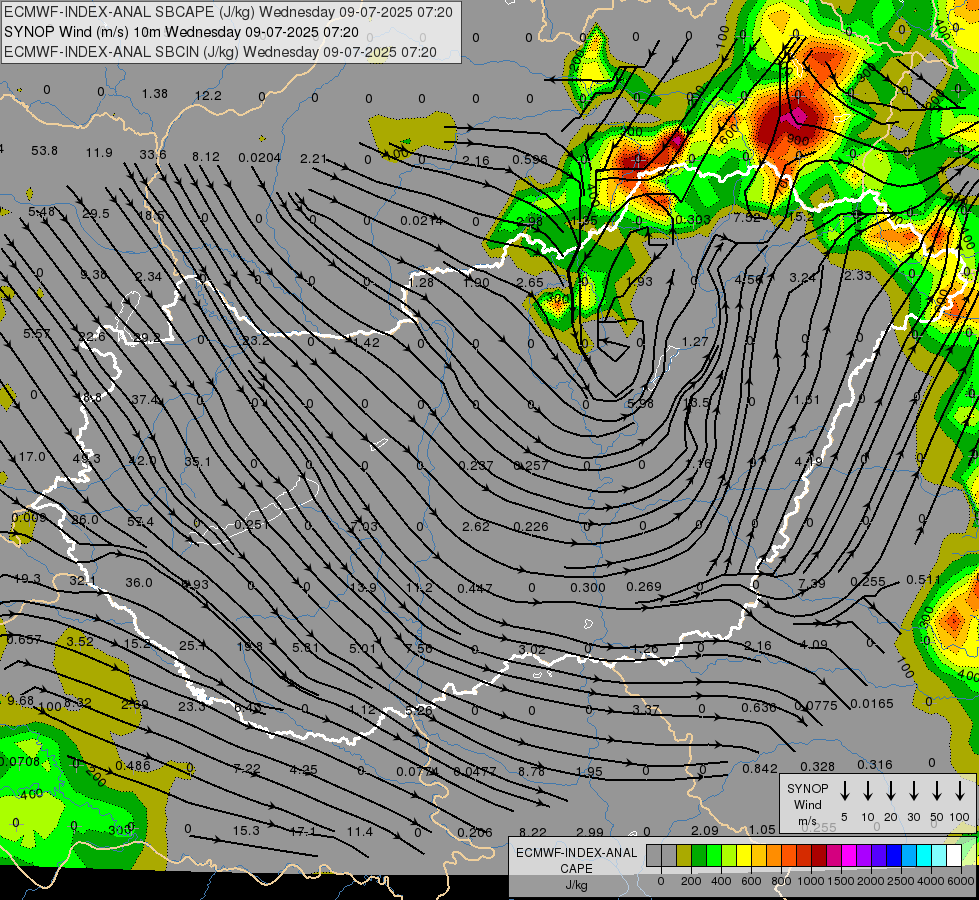The width and height of the screenshot is (979, 900).
Task: Click the 33.6 CIN value
Action: click(x=153, y=154)
